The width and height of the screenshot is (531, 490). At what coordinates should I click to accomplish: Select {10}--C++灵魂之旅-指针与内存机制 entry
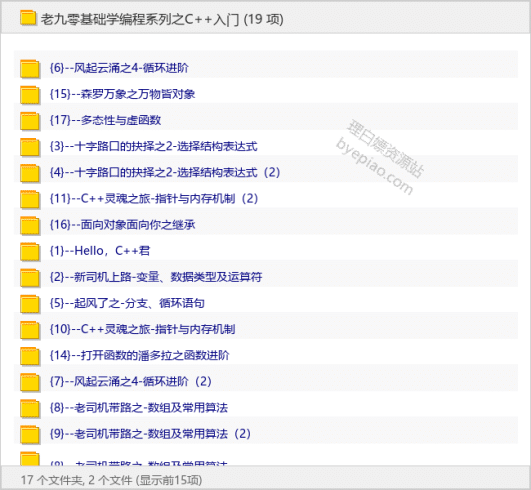142,329
